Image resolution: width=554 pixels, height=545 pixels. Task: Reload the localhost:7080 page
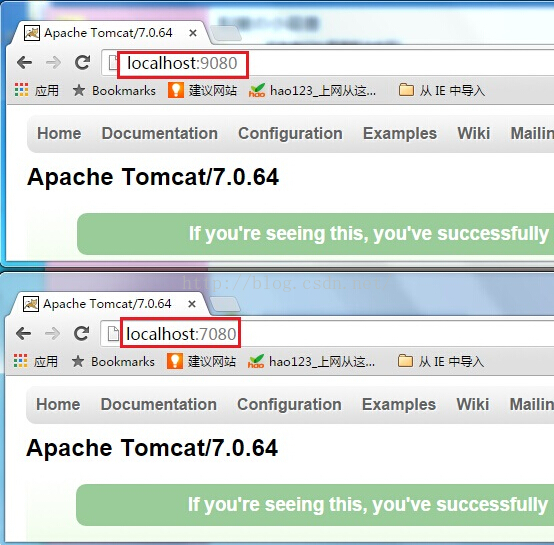82,333
